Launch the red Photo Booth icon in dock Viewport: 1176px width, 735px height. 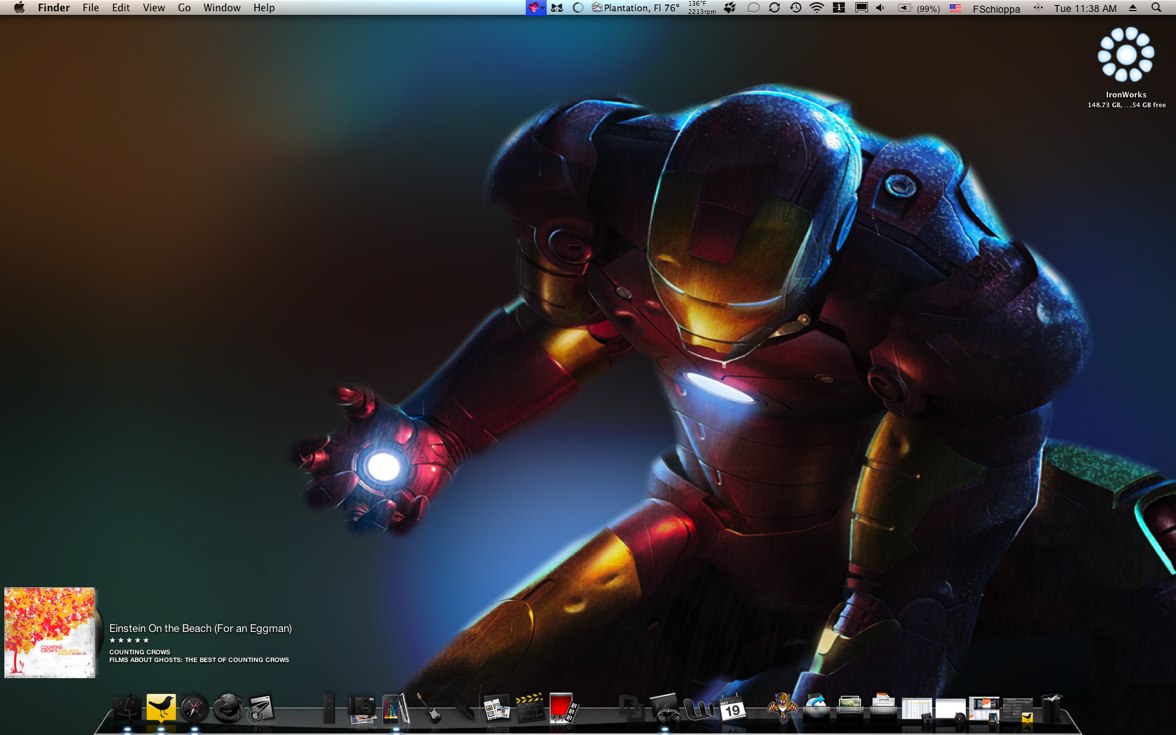[562, 708]
